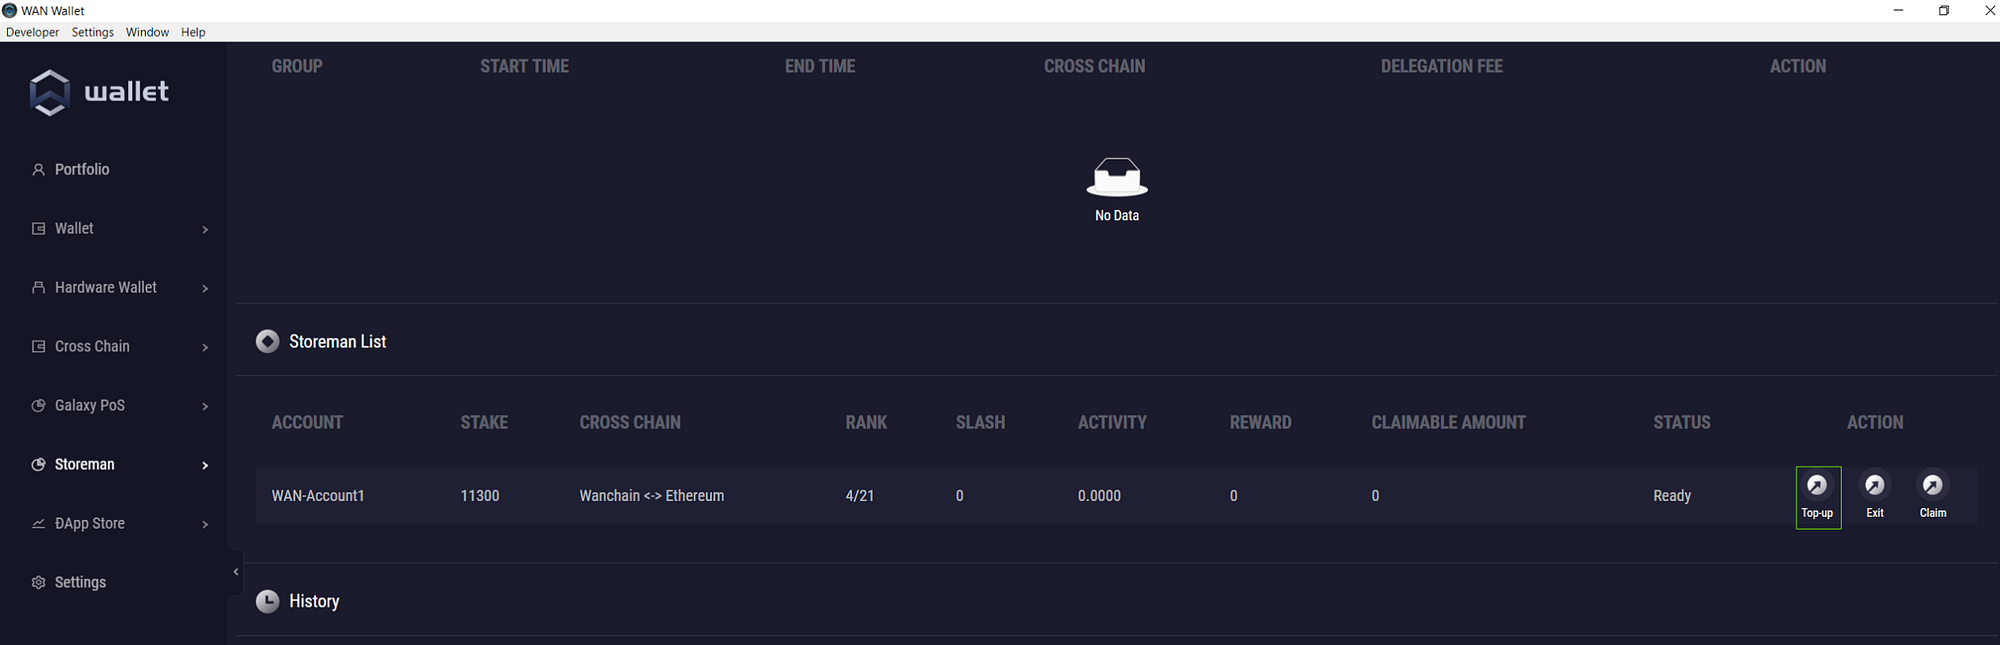Click the Storeman List section icon
This screenshot has height=645, width=2000.
tap(267, 342)
